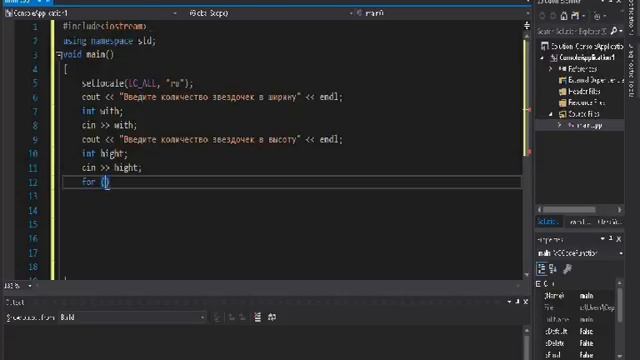Click the Categorized icon in Properties toolbar

pyautogui.click(x=542, y=269)
